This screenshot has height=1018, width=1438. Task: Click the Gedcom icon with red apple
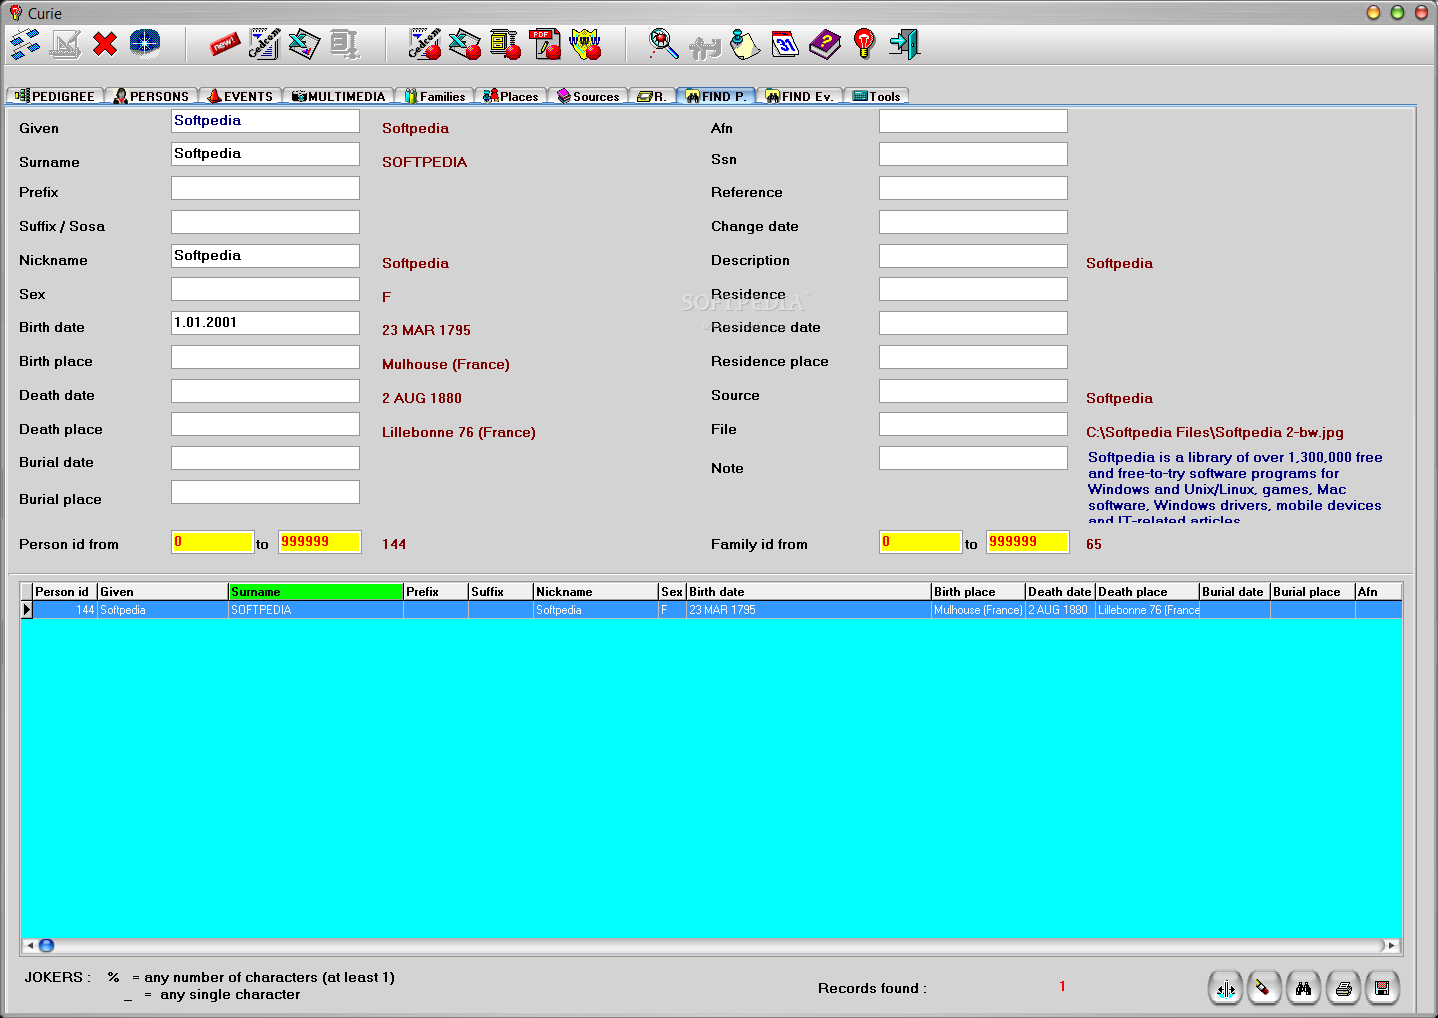(x=425, y=44)
